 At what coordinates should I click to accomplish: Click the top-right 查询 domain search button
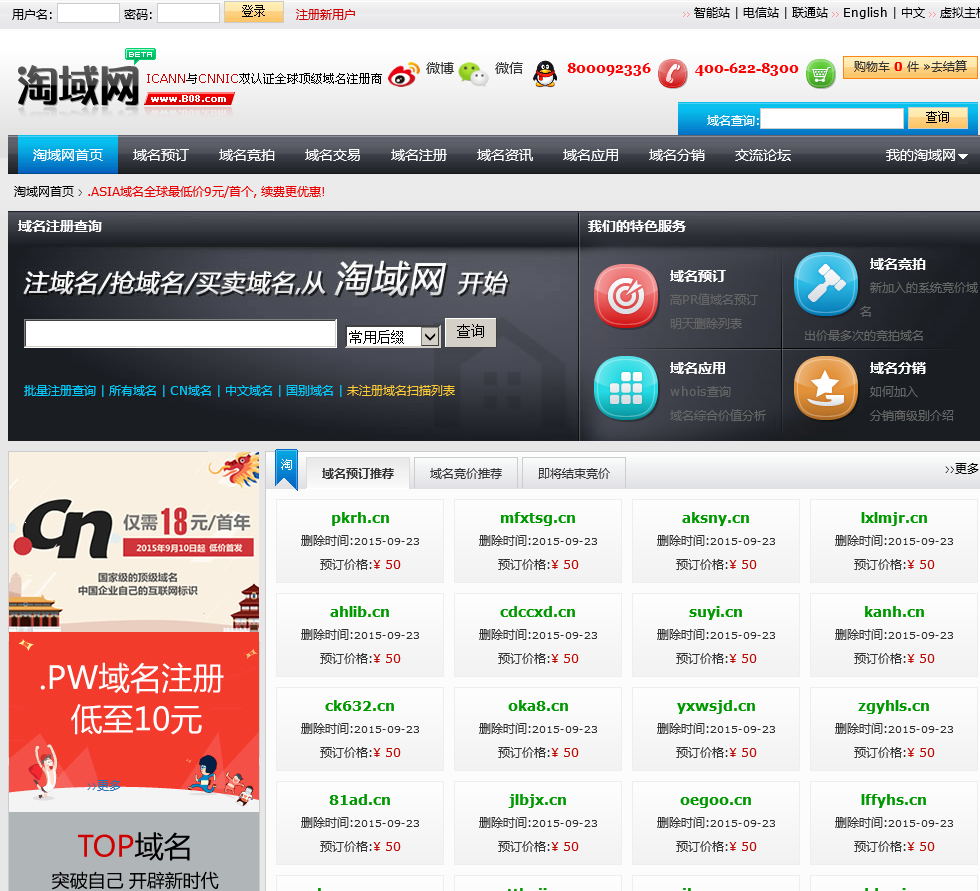pyautogui.click(x=938, y=117)
